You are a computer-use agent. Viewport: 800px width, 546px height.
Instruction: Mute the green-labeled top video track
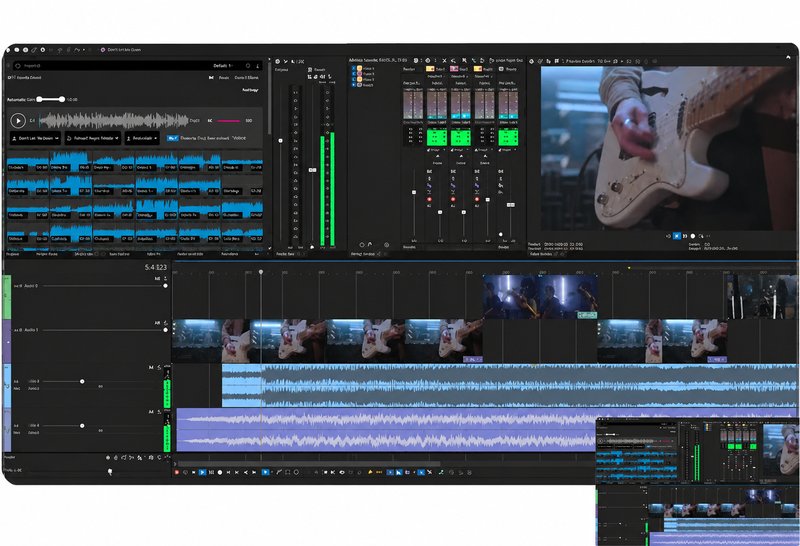pos(157,279)
